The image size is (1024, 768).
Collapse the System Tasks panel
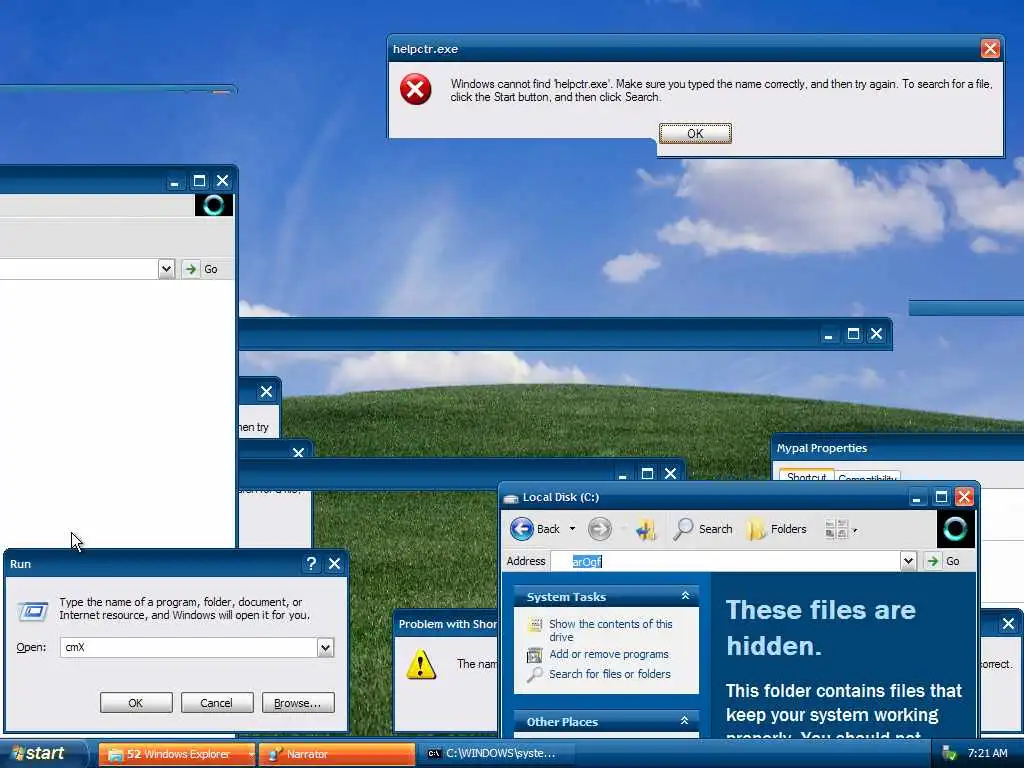685,596
